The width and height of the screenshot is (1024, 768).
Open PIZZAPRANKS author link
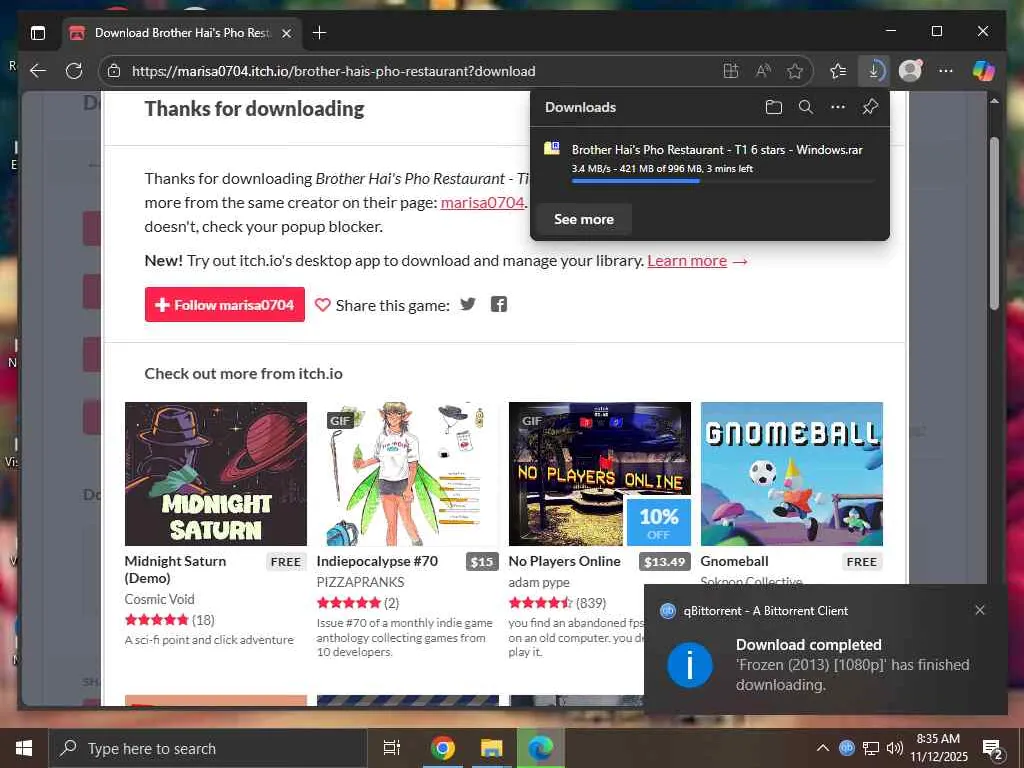click(360, 582)
